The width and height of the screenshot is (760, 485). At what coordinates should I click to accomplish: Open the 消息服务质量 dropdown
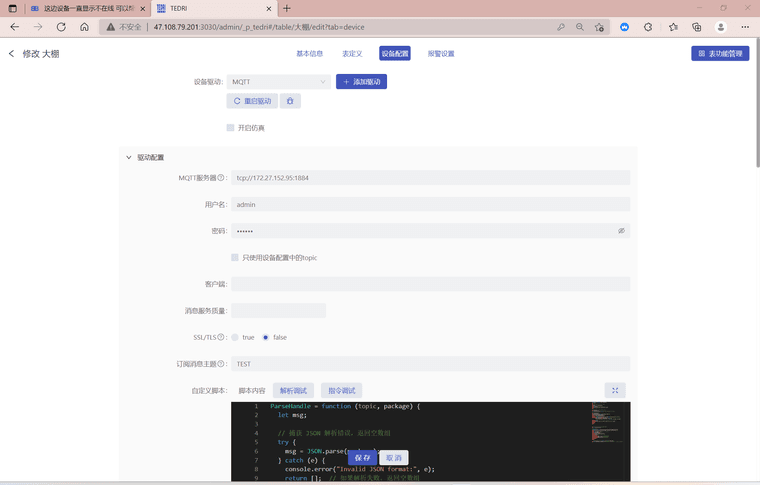click(x=278, y=311)
